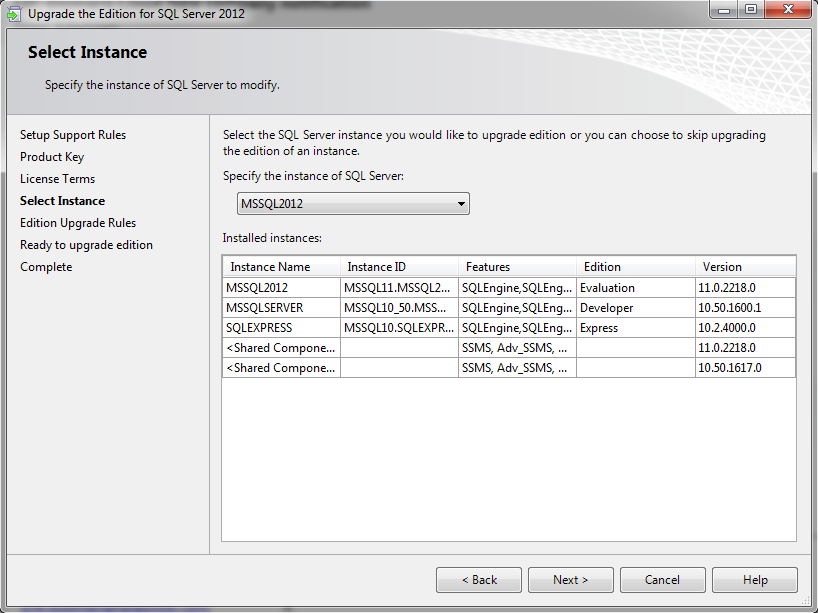The image size is (818, 613).
Task: Select the License Terms step
Action: pos(57,179)
